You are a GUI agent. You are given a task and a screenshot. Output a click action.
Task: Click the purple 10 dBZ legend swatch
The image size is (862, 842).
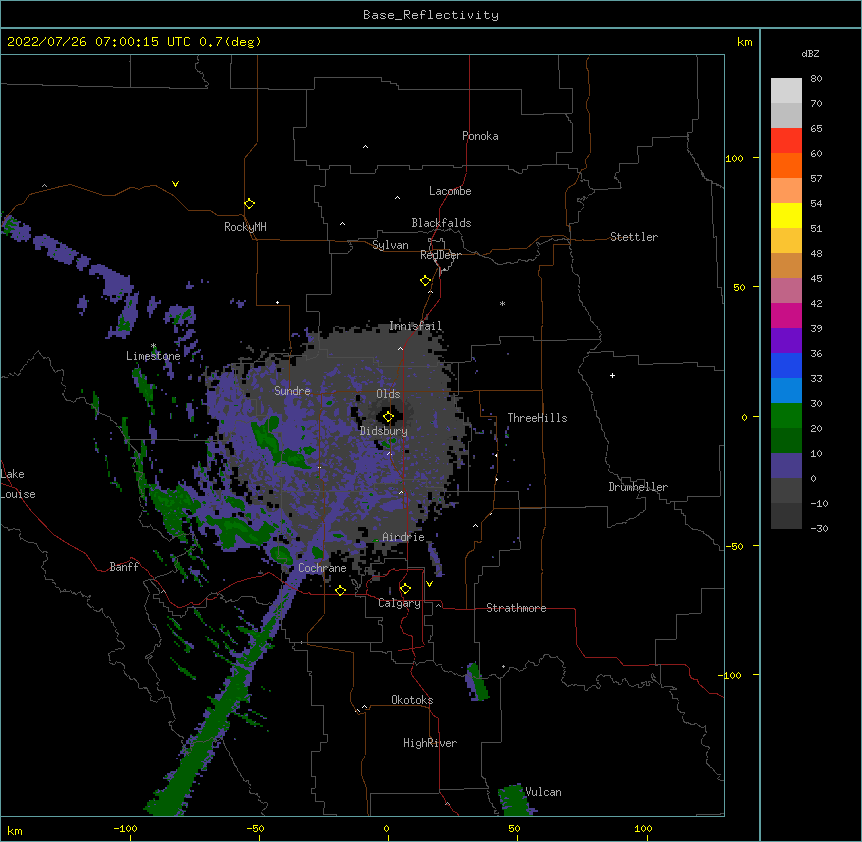point(786,466)
